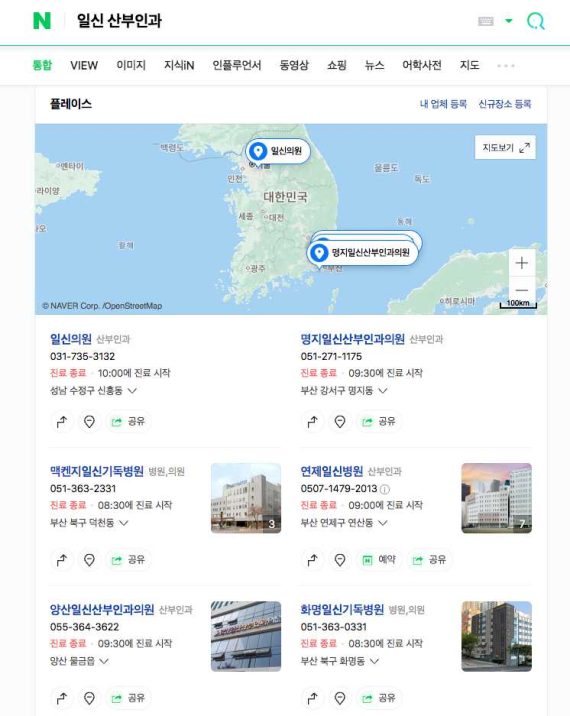The height and width of the screenshot is (716, 570).
Task: Open the 명지일신산부인과의원 place link
Action: pyautogui.click(x=353, y=339)
